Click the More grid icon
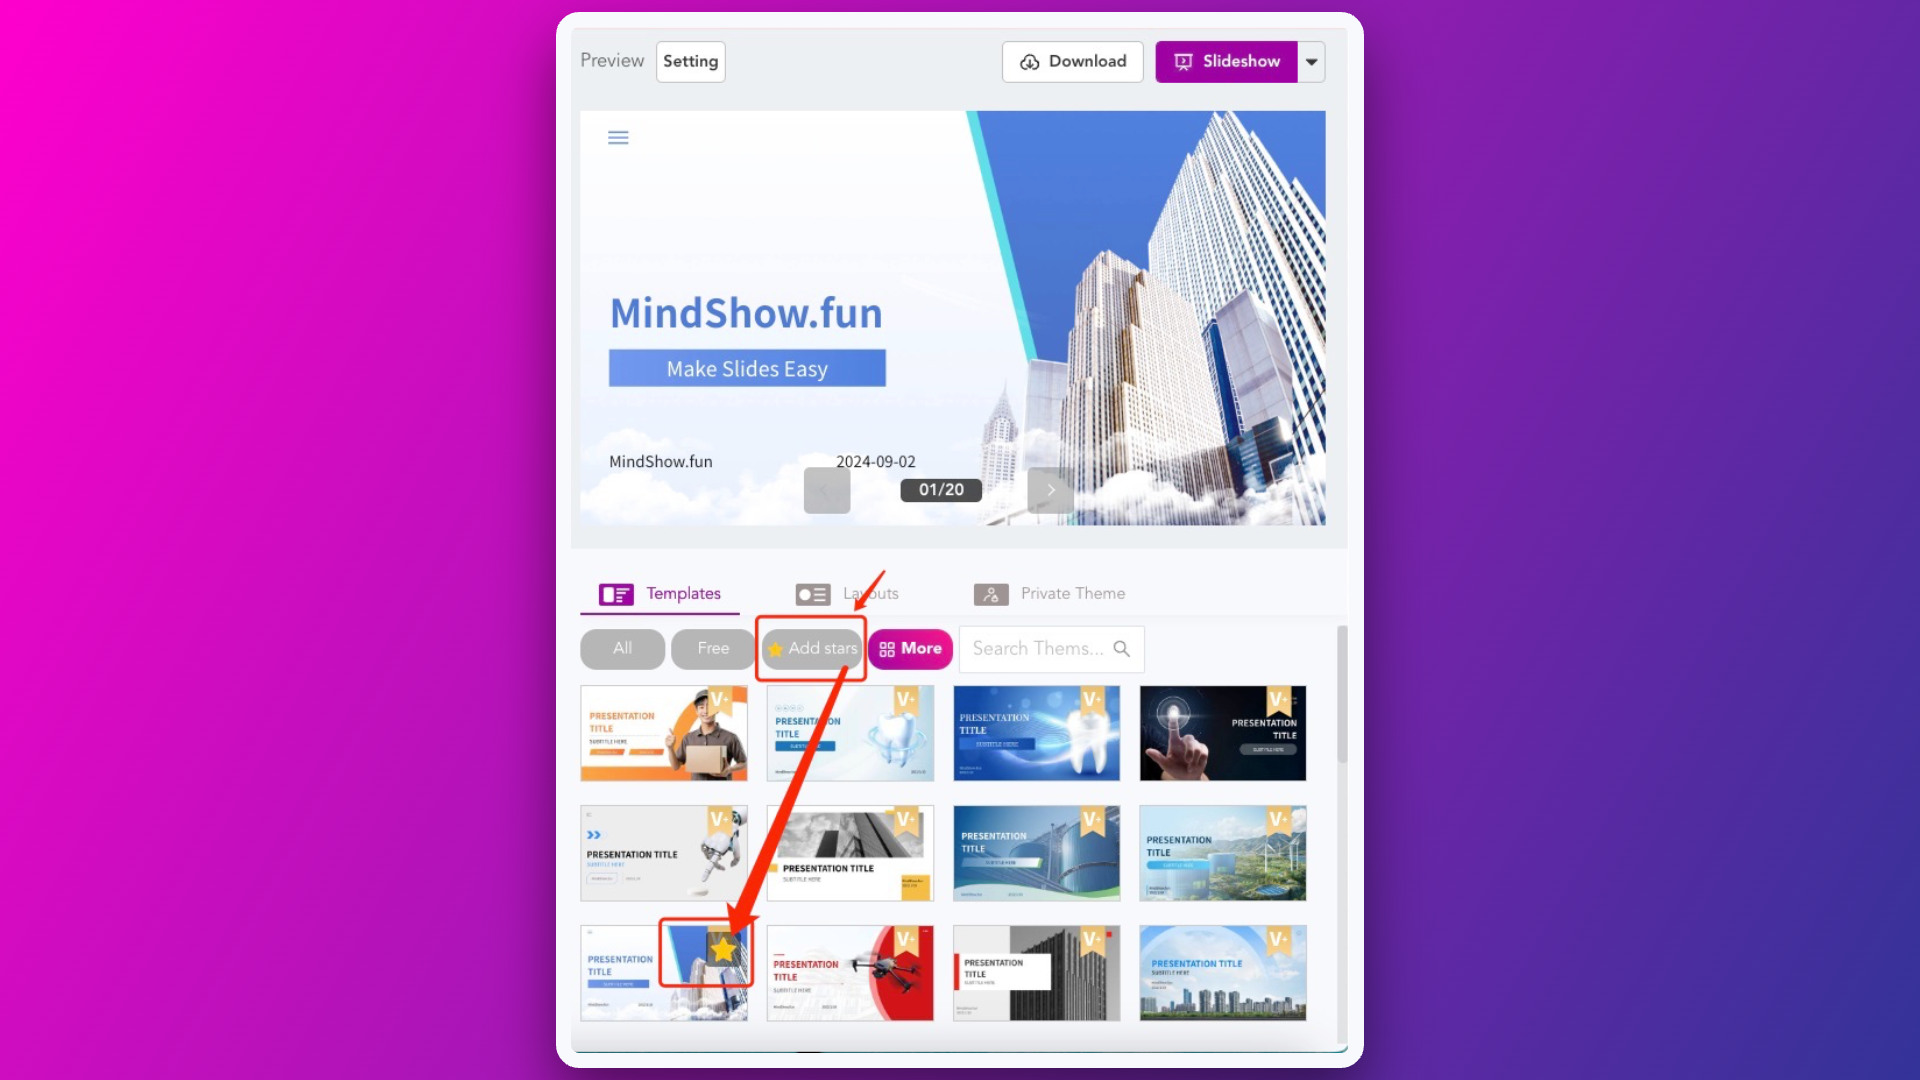This screenshot has width=1920, height=1080. click(889, 647)
